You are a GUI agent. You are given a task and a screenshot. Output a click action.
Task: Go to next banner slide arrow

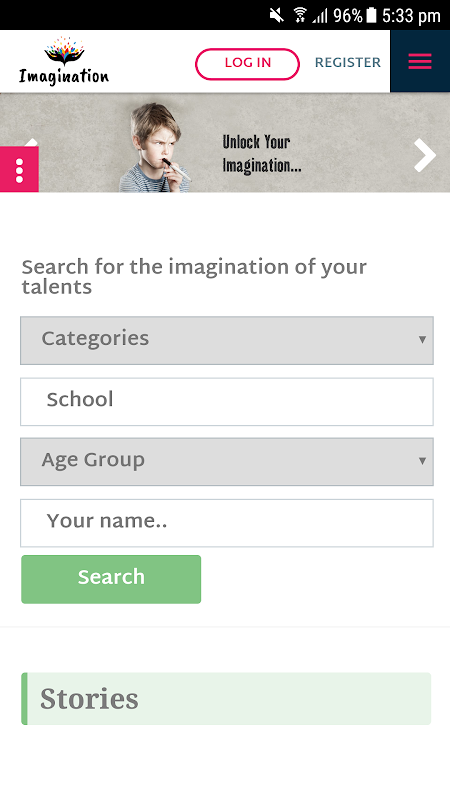click(424, 155)
